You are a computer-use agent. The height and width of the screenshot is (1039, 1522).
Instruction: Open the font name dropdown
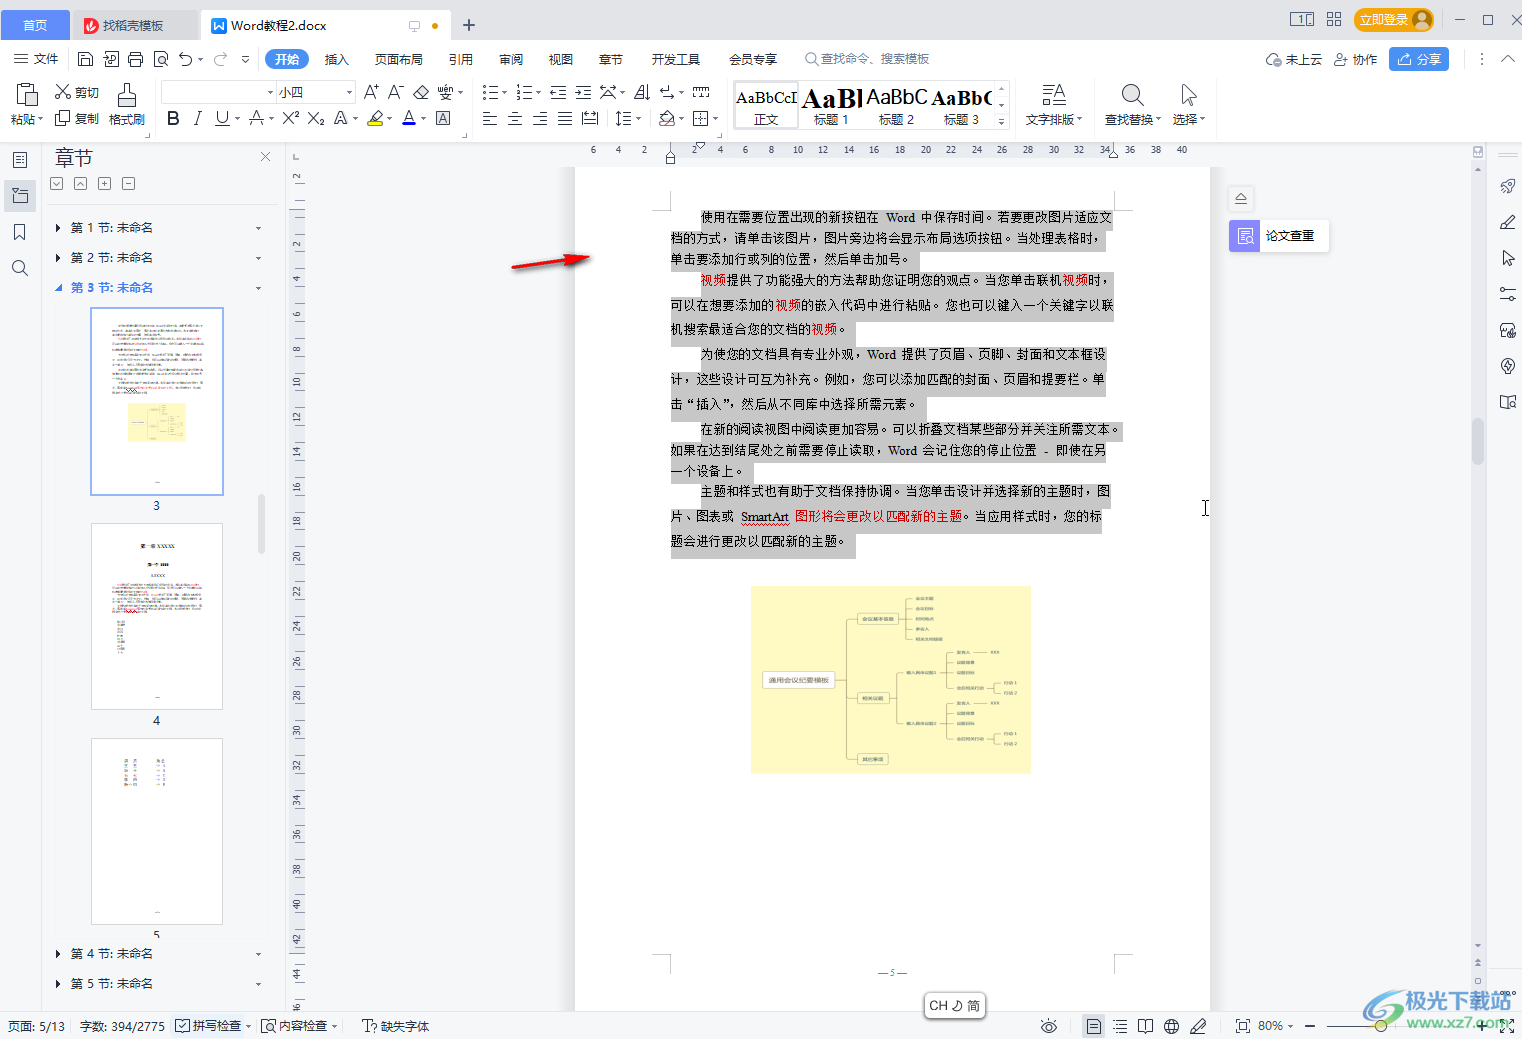point(270,92)
